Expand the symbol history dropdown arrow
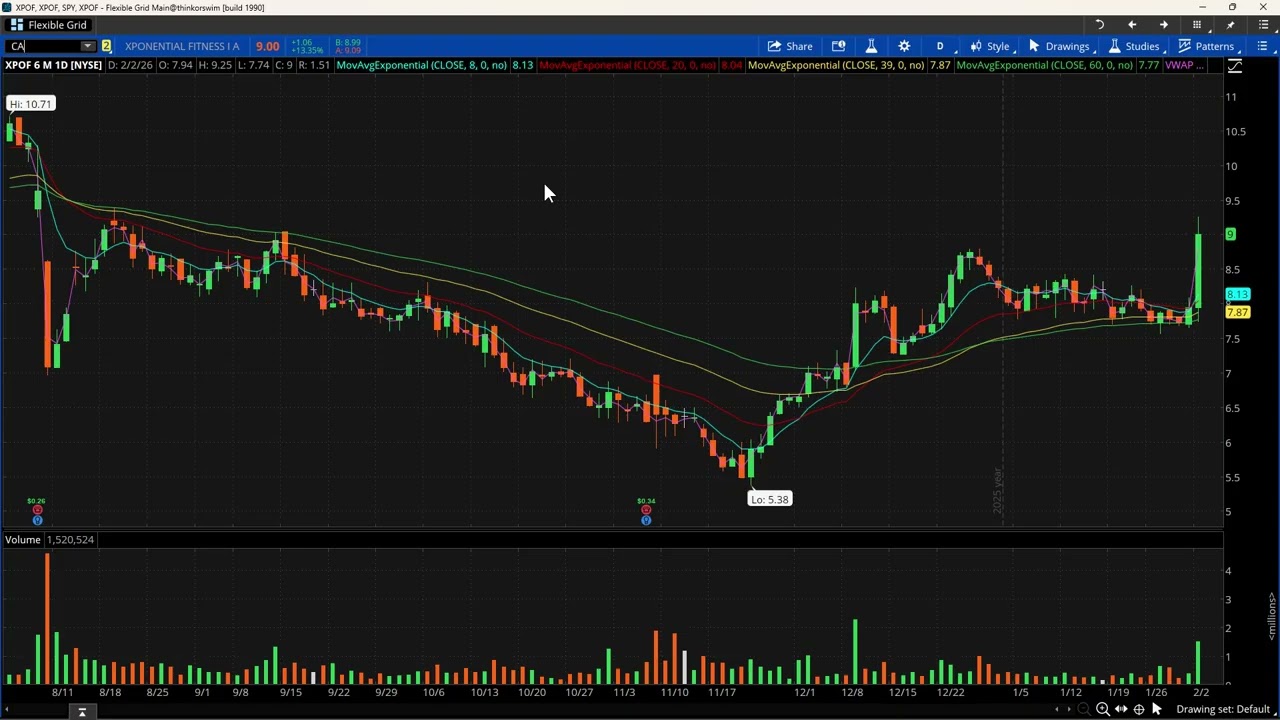 tap(88, 46)
